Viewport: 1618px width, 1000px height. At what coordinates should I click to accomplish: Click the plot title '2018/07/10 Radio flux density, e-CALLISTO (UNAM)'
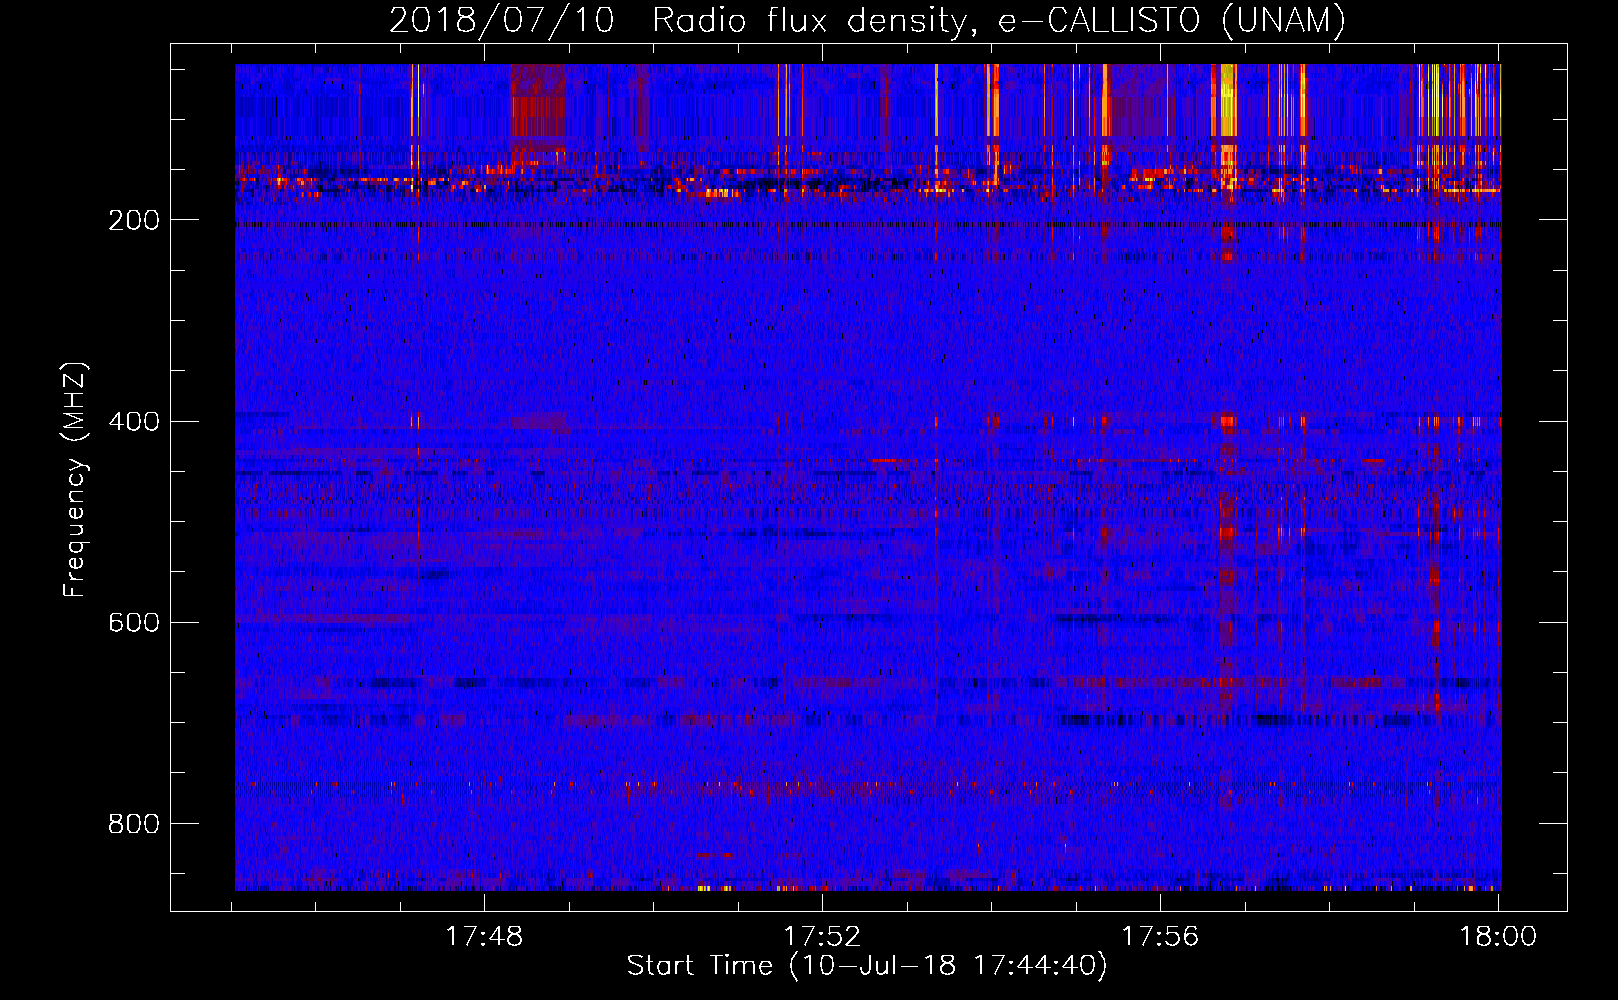[867, 20]
